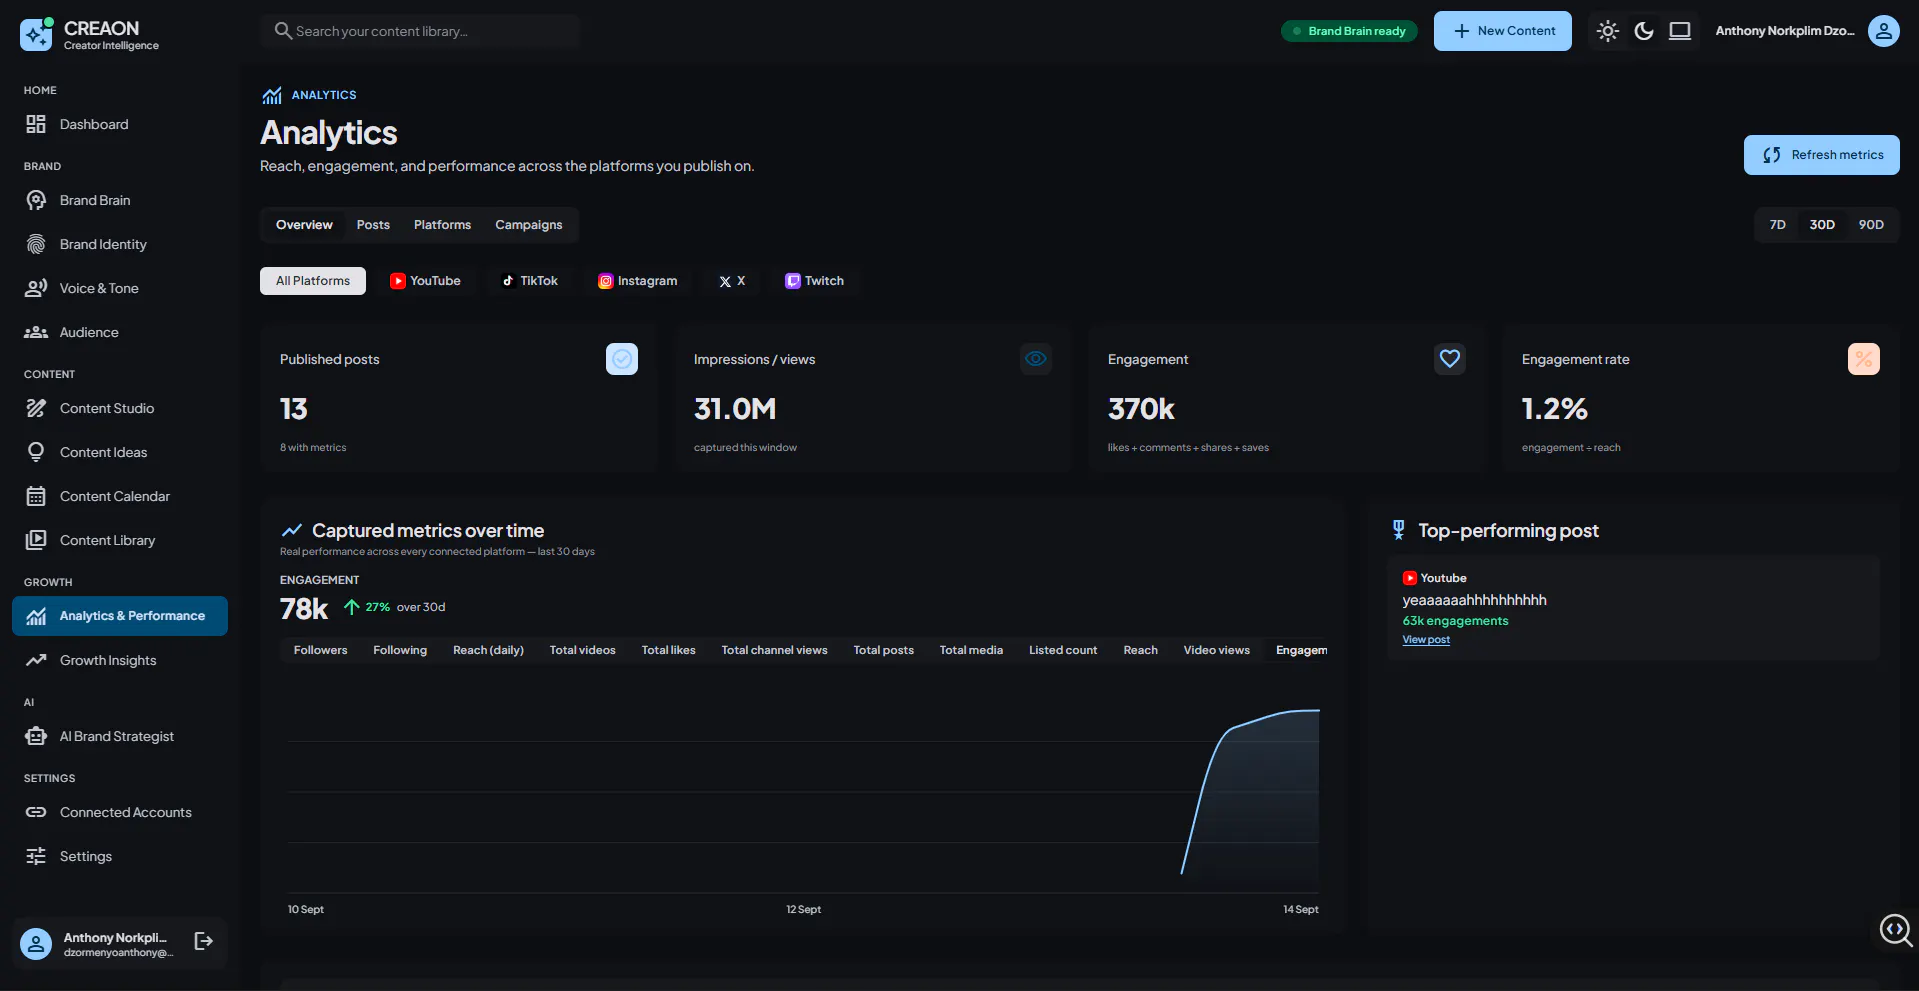This screenshot has height=991, width=1919.
Task: Select Total videos metric tab
Action: pyautogui.click(x=582, y=650)
